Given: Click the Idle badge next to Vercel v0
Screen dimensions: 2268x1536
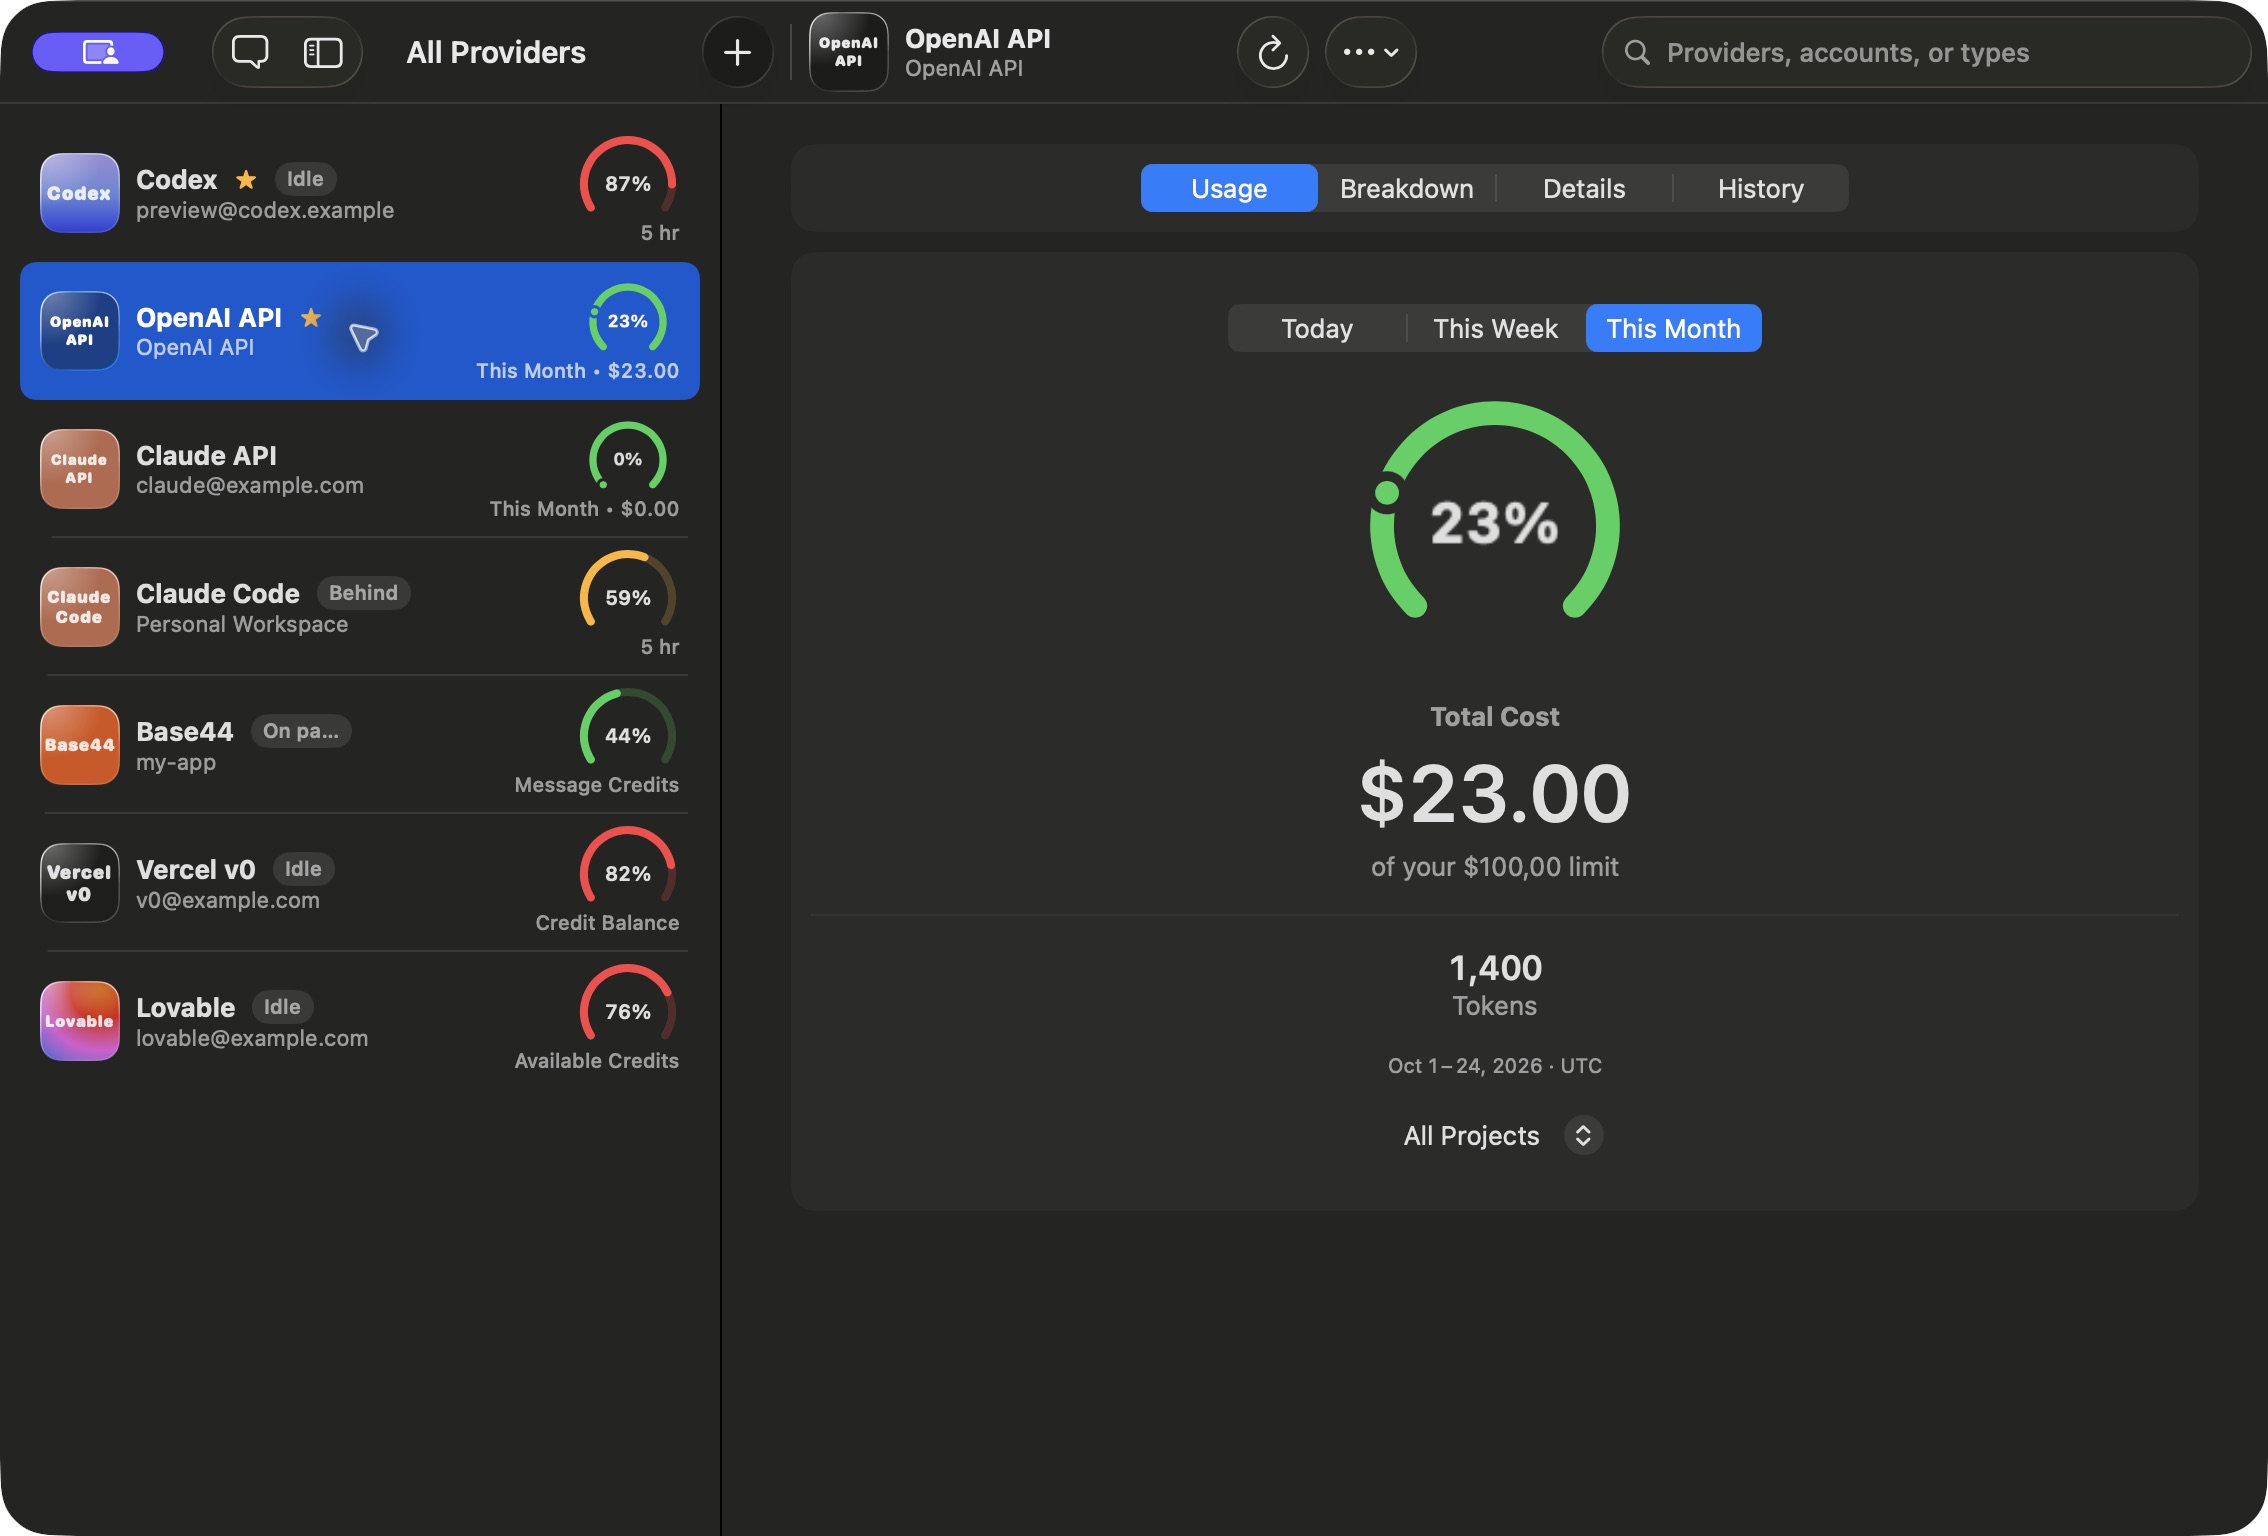Looking at the screenshot, I should click(x=303, y=869).
